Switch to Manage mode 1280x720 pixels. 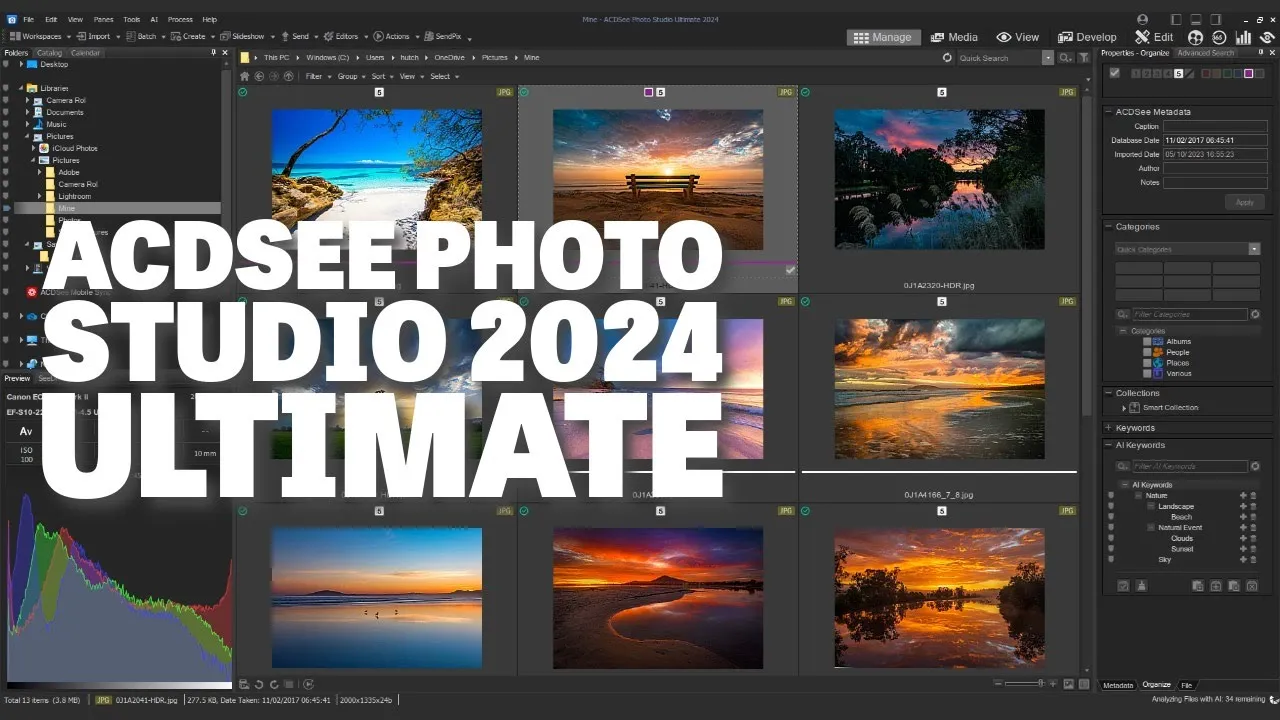(x=883, y=37)
